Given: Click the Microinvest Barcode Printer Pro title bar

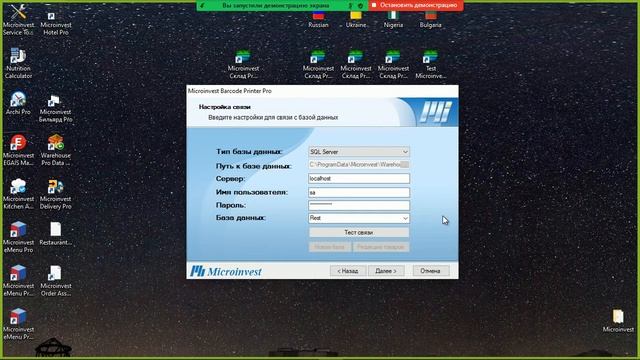Looking at the screenshot, I should click(x=322, y=91).
